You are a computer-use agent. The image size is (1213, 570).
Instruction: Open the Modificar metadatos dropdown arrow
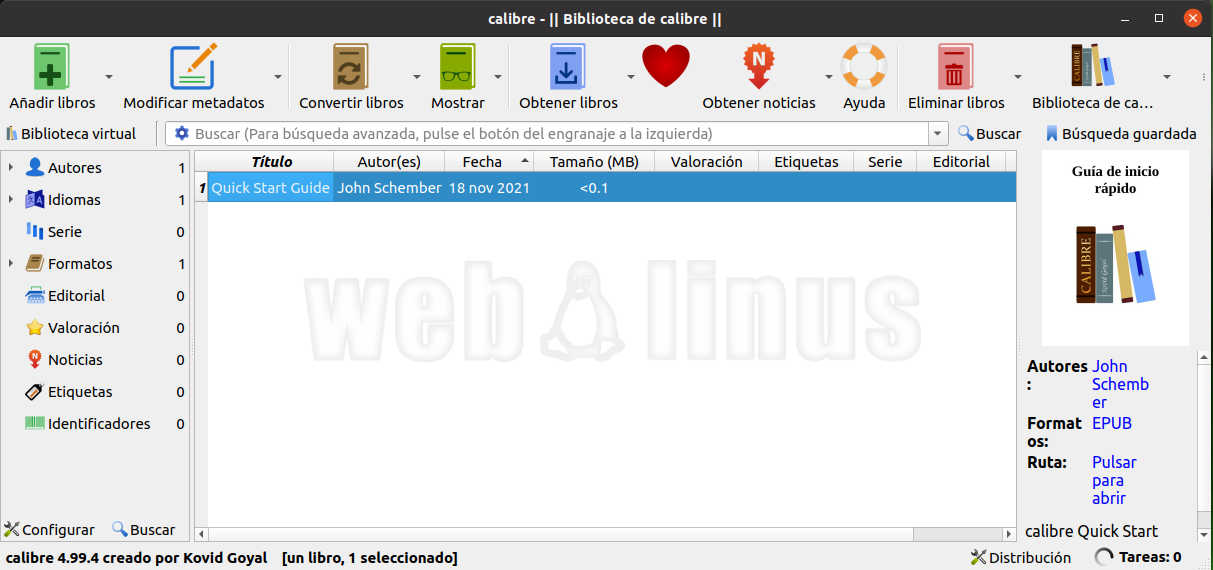pos(278,77)
